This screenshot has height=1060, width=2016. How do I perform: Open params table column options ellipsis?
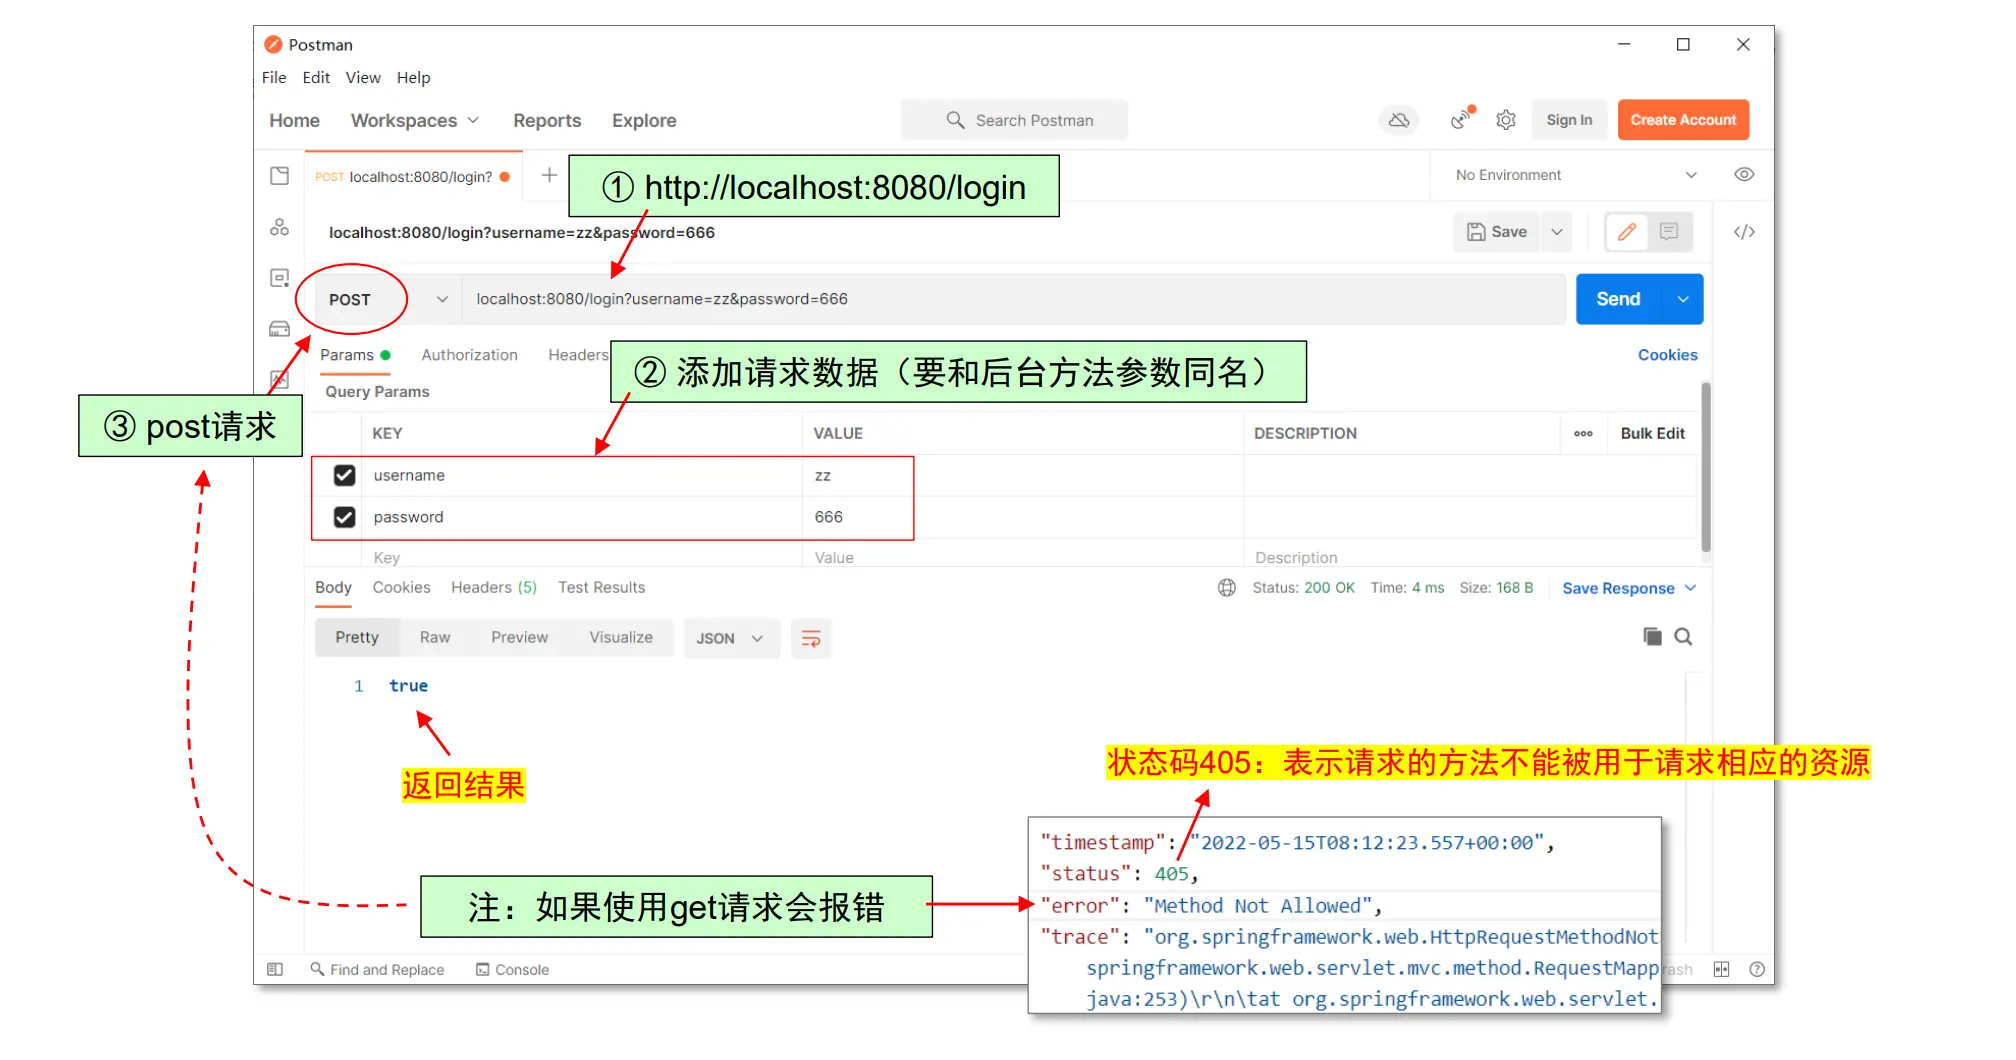click(x=1583, y=433)
